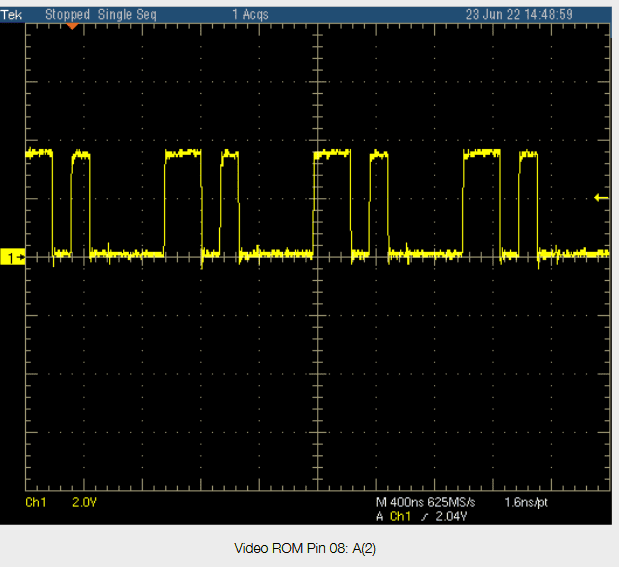Click the center crosshair of the graticule
619x567 pixels.
click(x=316, y=257)
